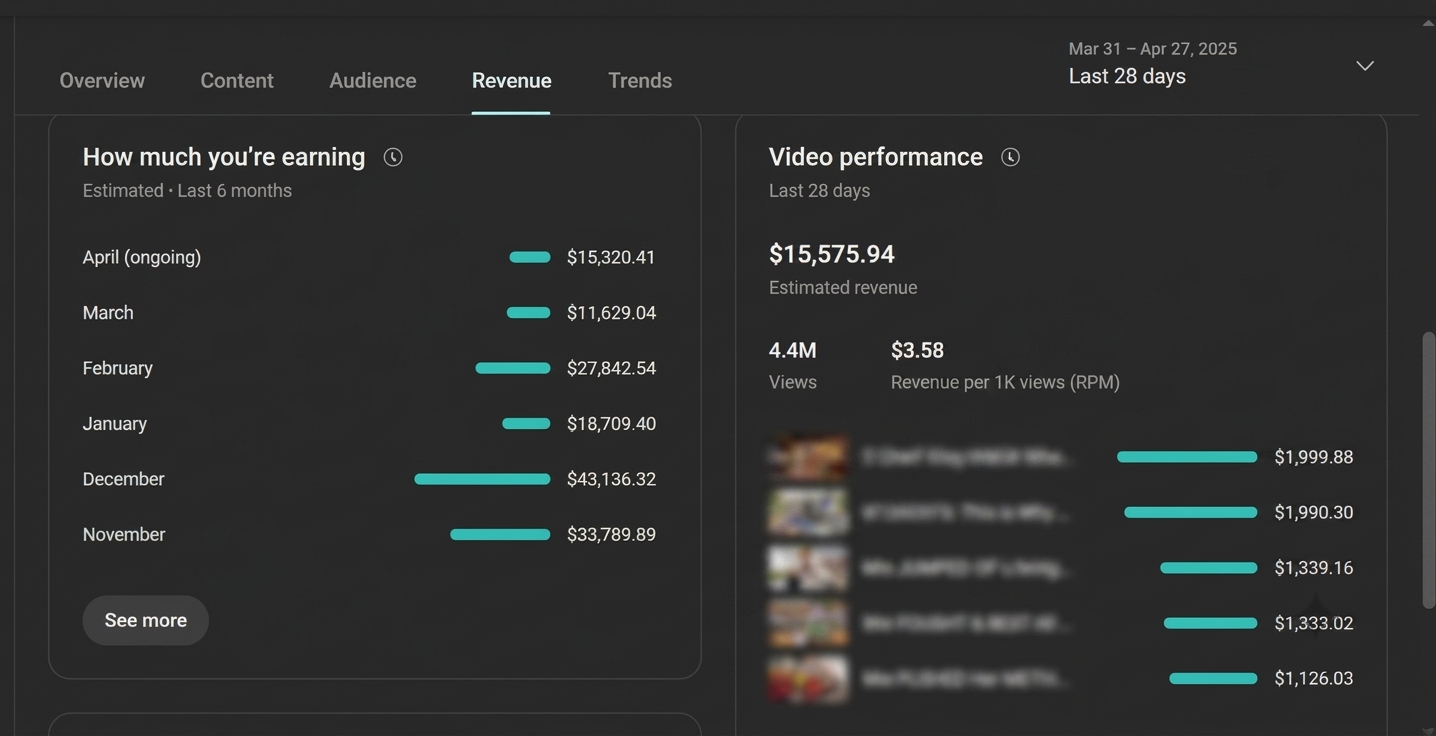The height and width of the screenshot is (736, 1436).
Task: Open the title of the $1,339.16 video
Action: 966,568
